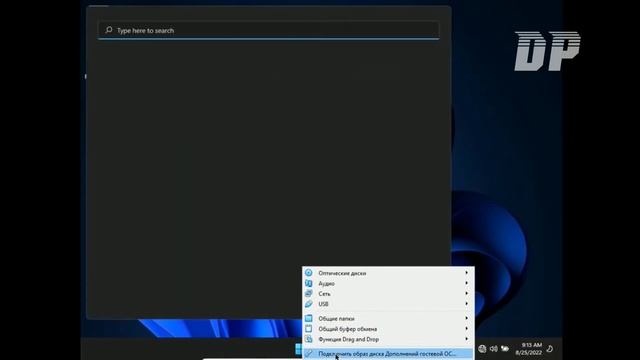Screen dimensions: 640x360
Task: Open the Общие папки submenu
Action: [388, 318]
